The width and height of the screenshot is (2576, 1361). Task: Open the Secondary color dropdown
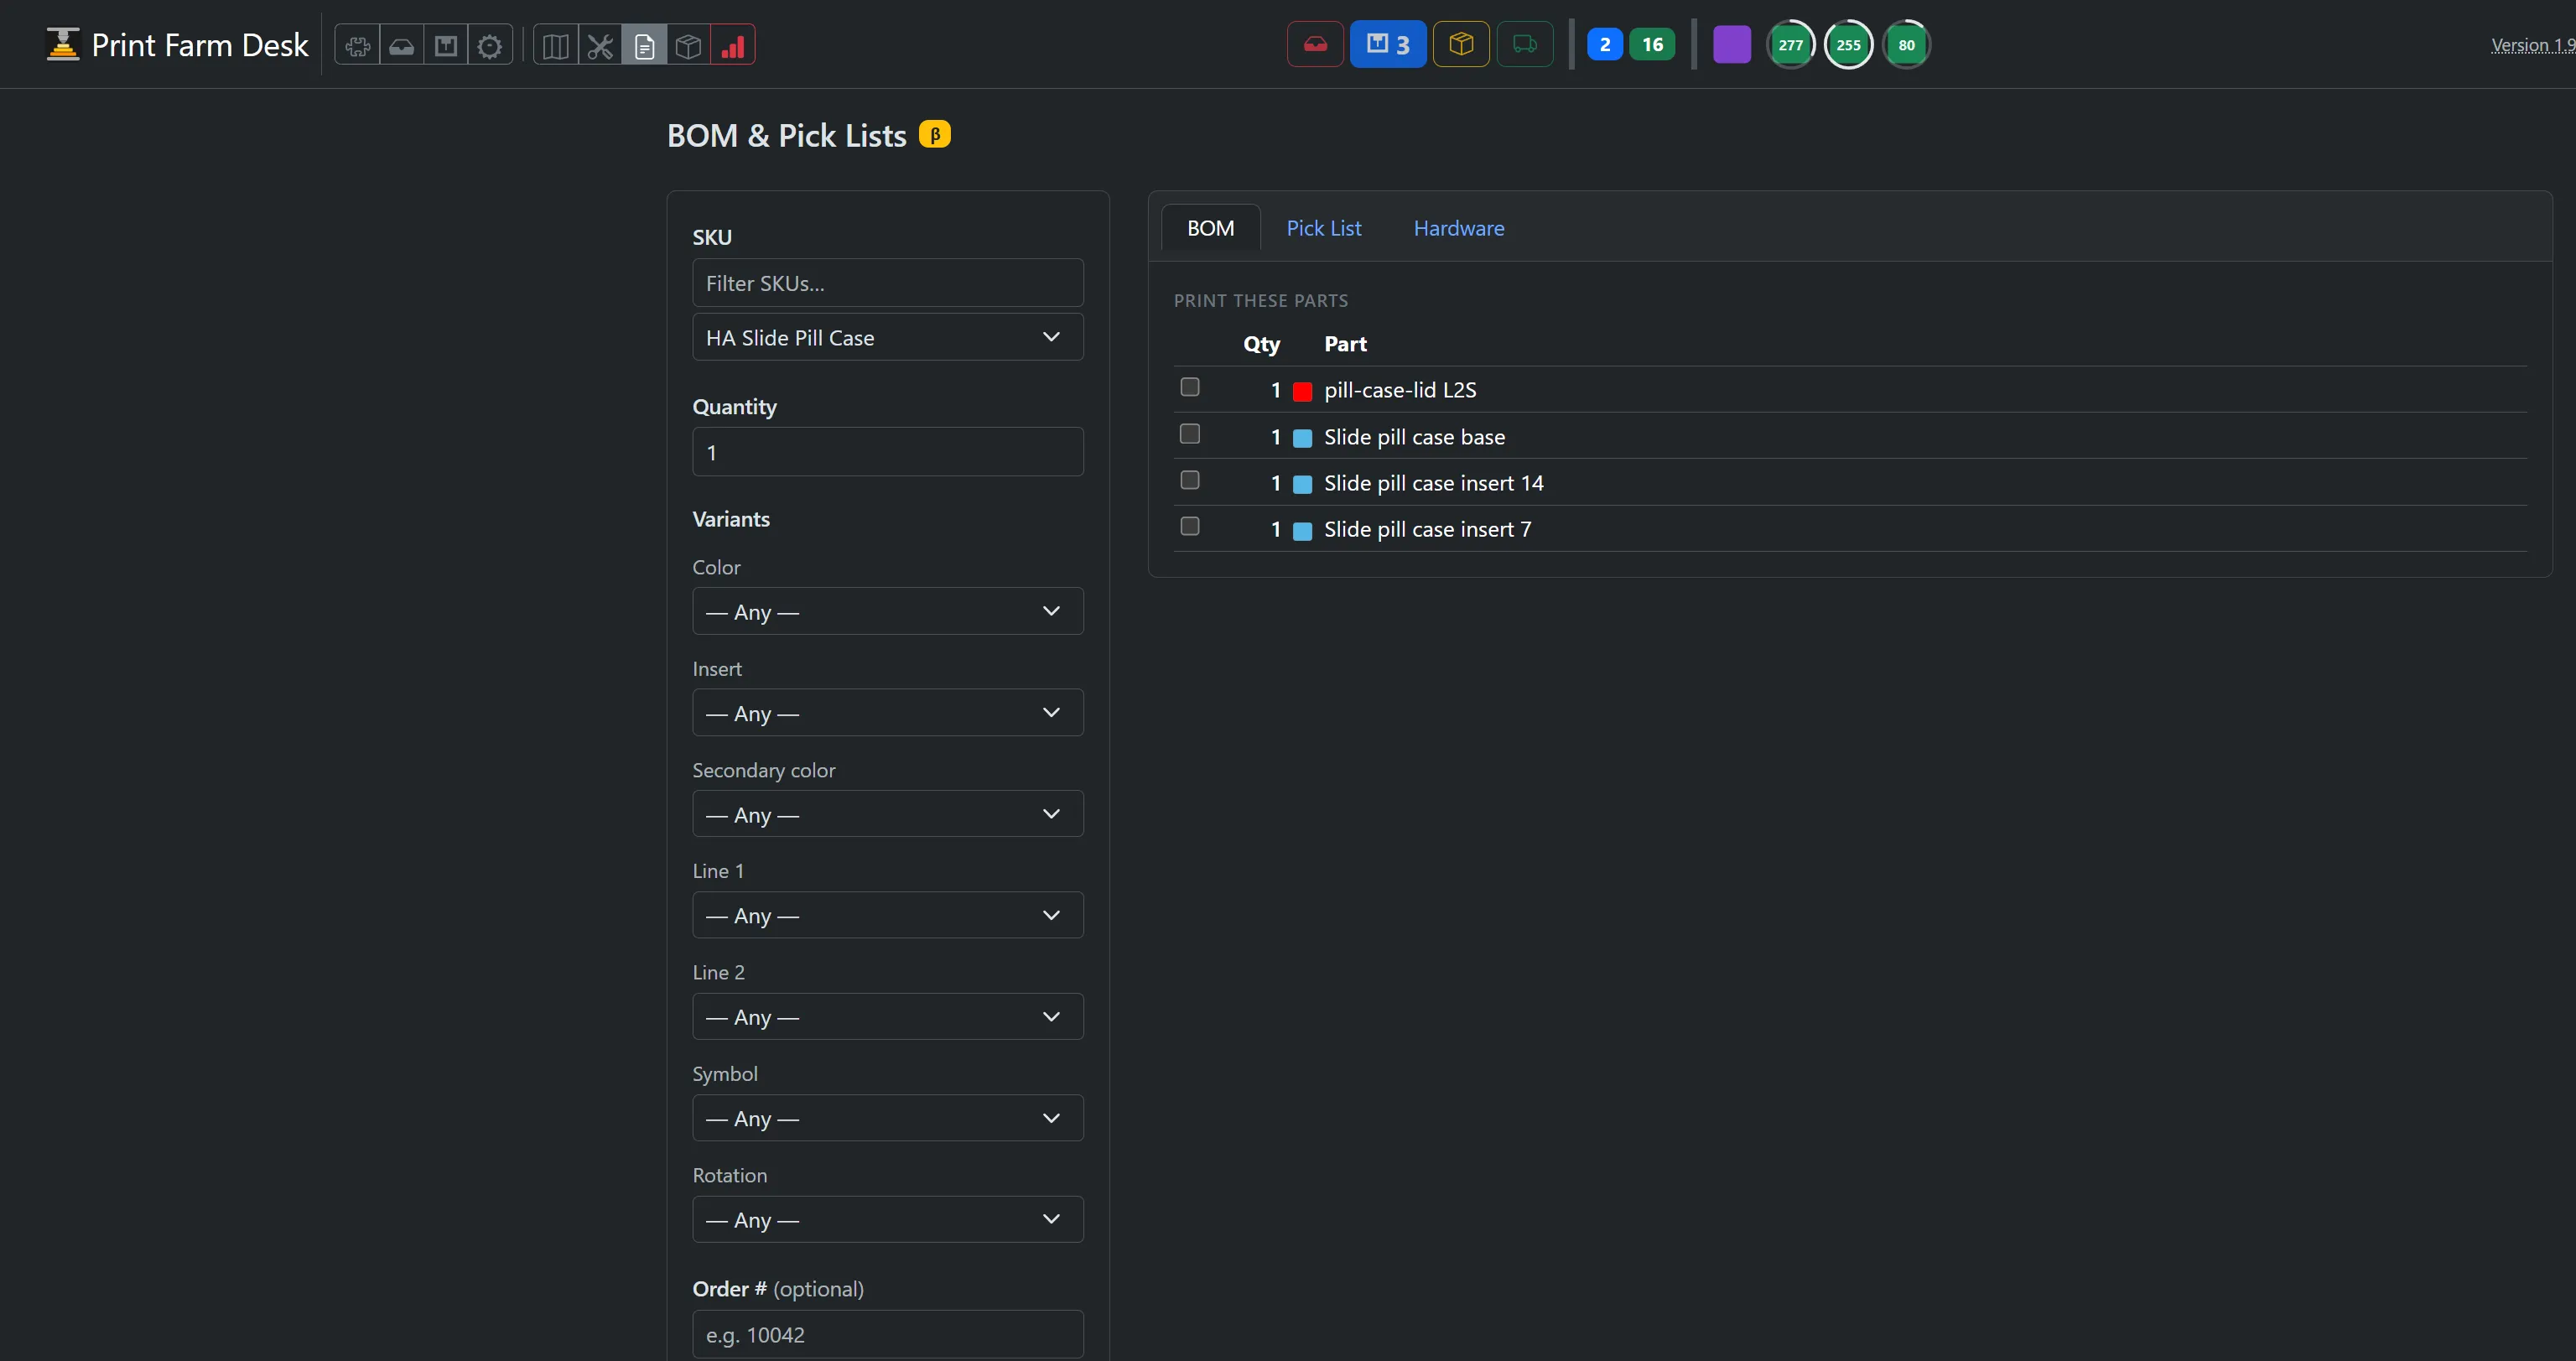point(887,814)
